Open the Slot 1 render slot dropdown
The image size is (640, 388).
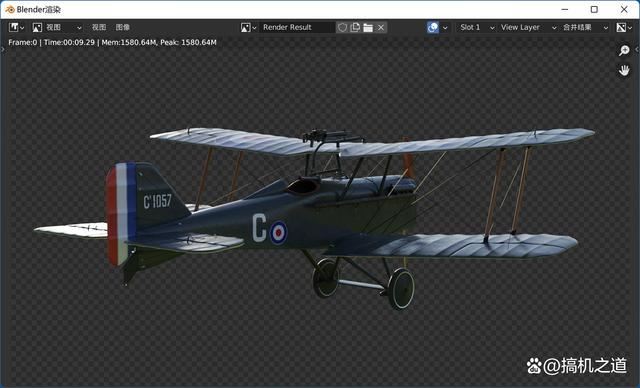476,27
